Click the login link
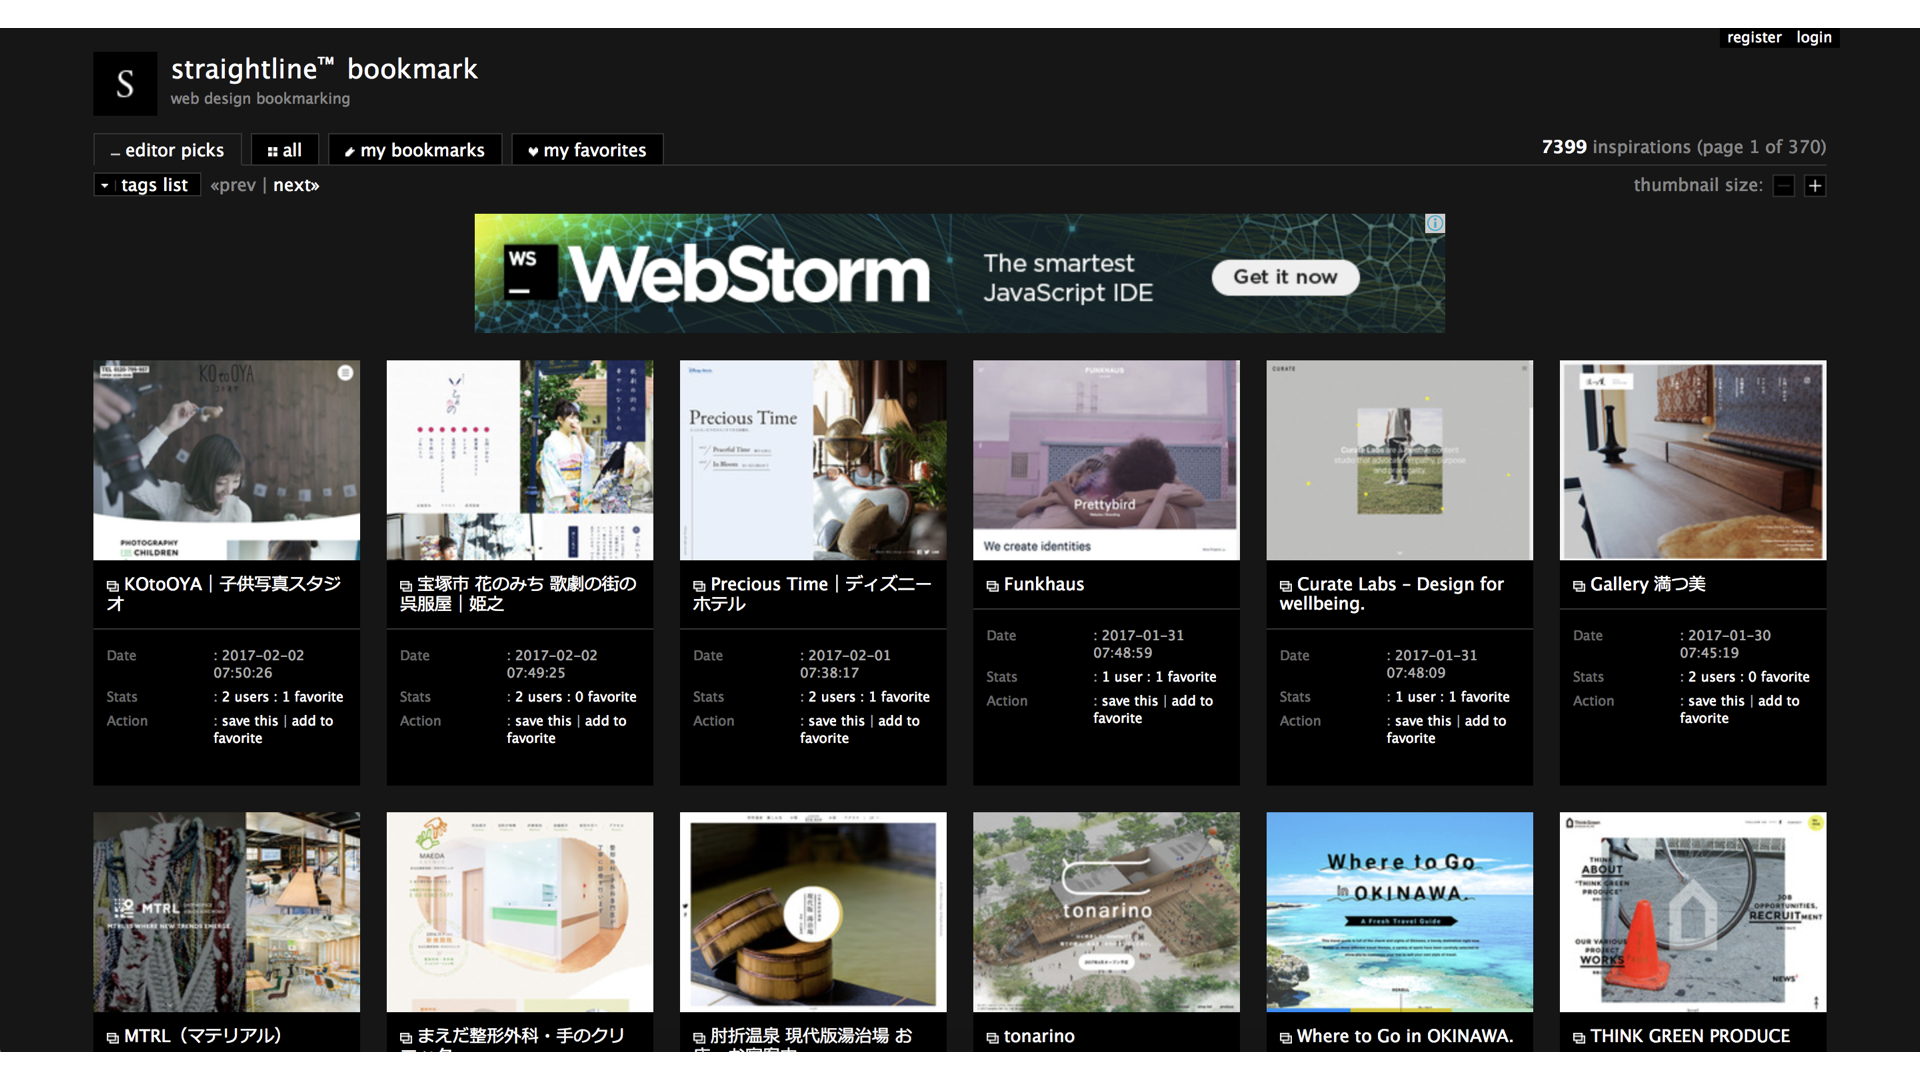This screenshot has height=1080, width=1920. pyautogui.click(x=1813, y=37)
